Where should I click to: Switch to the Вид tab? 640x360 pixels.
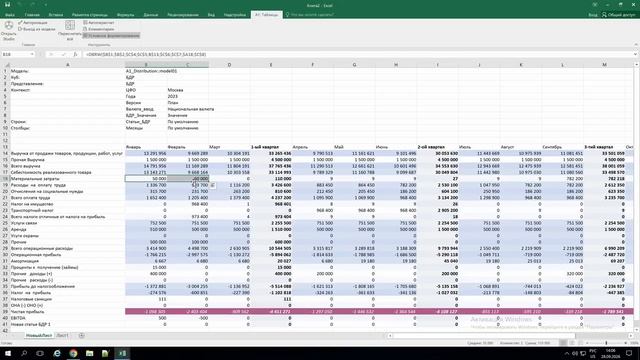(211, 15)
